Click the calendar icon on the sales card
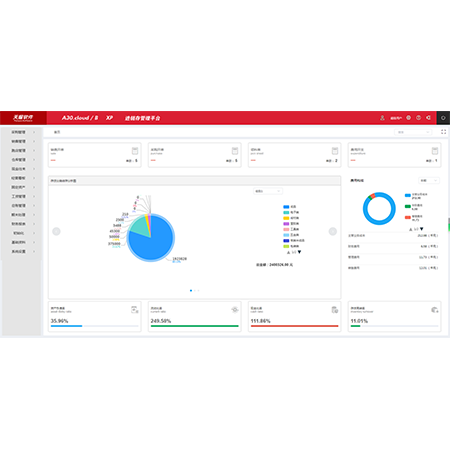450x450 pixels. coord(135,151)
